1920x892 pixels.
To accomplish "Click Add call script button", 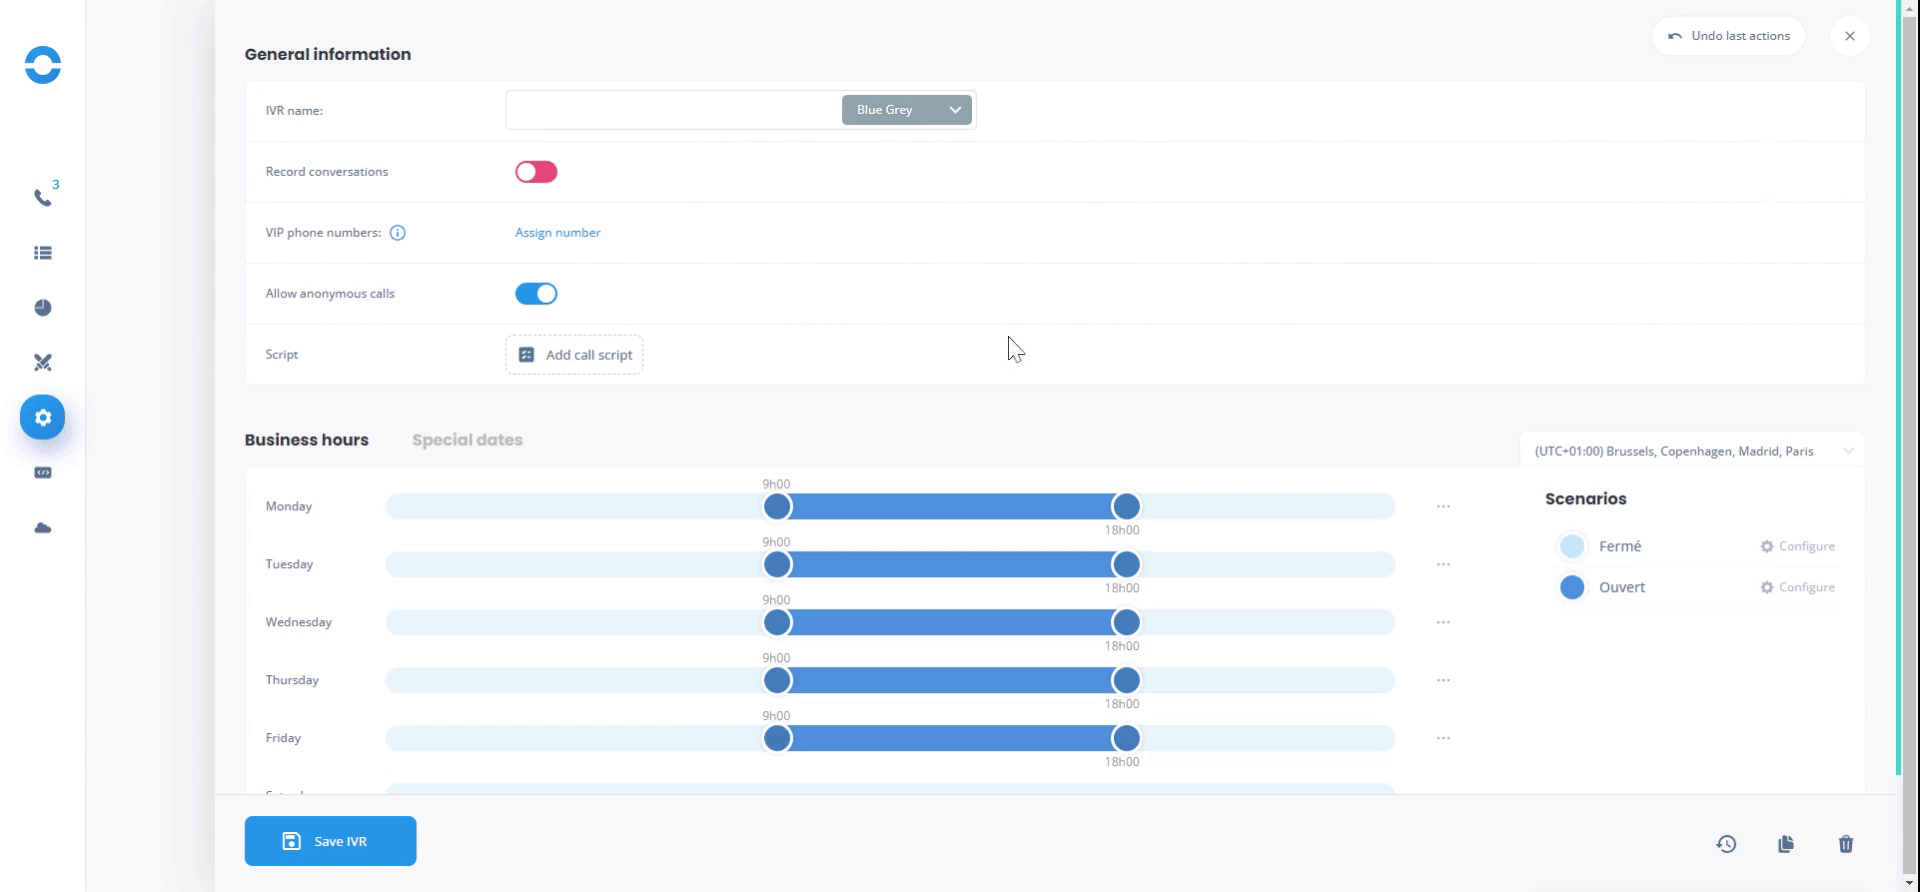I will 574,355.
